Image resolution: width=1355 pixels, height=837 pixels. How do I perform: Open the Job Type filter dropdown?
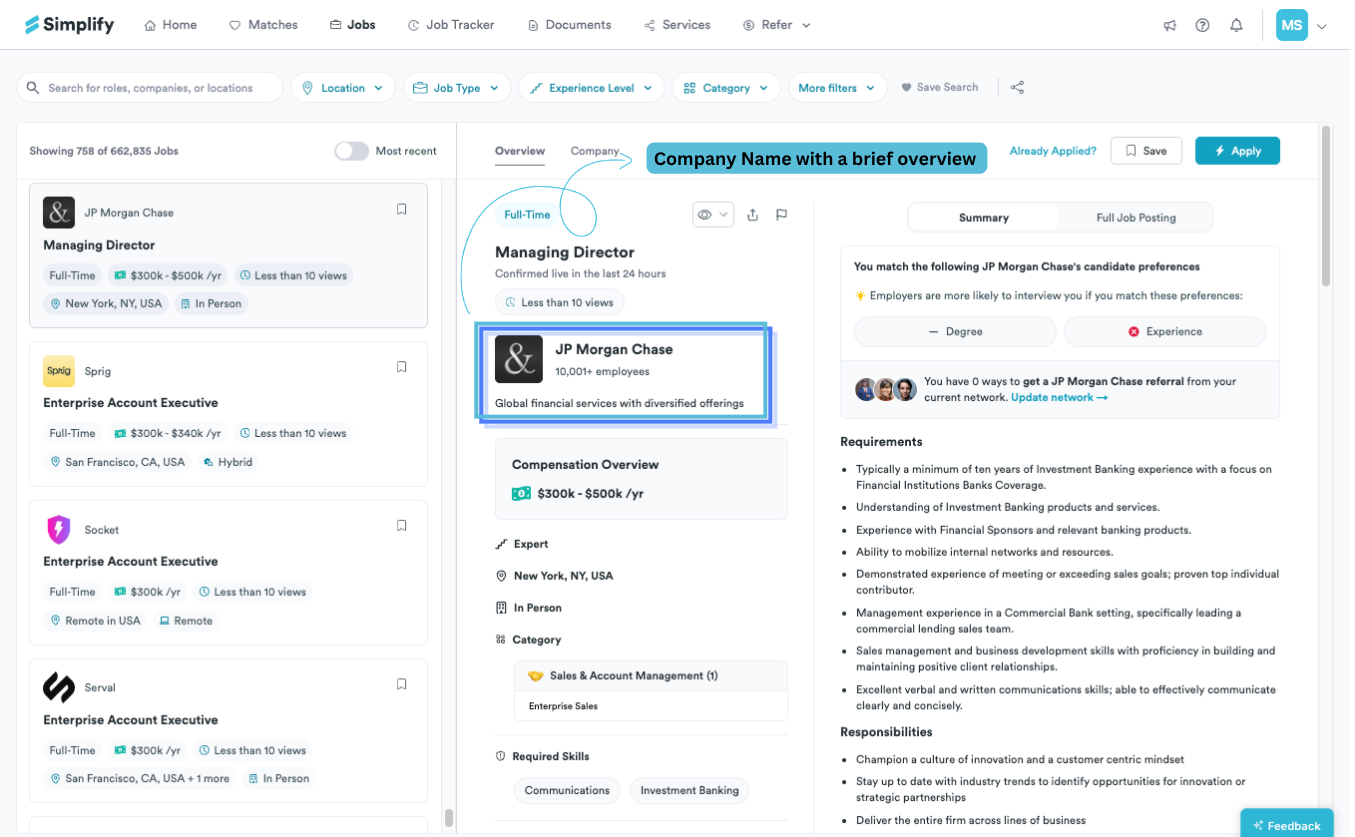tap(457, 88)
